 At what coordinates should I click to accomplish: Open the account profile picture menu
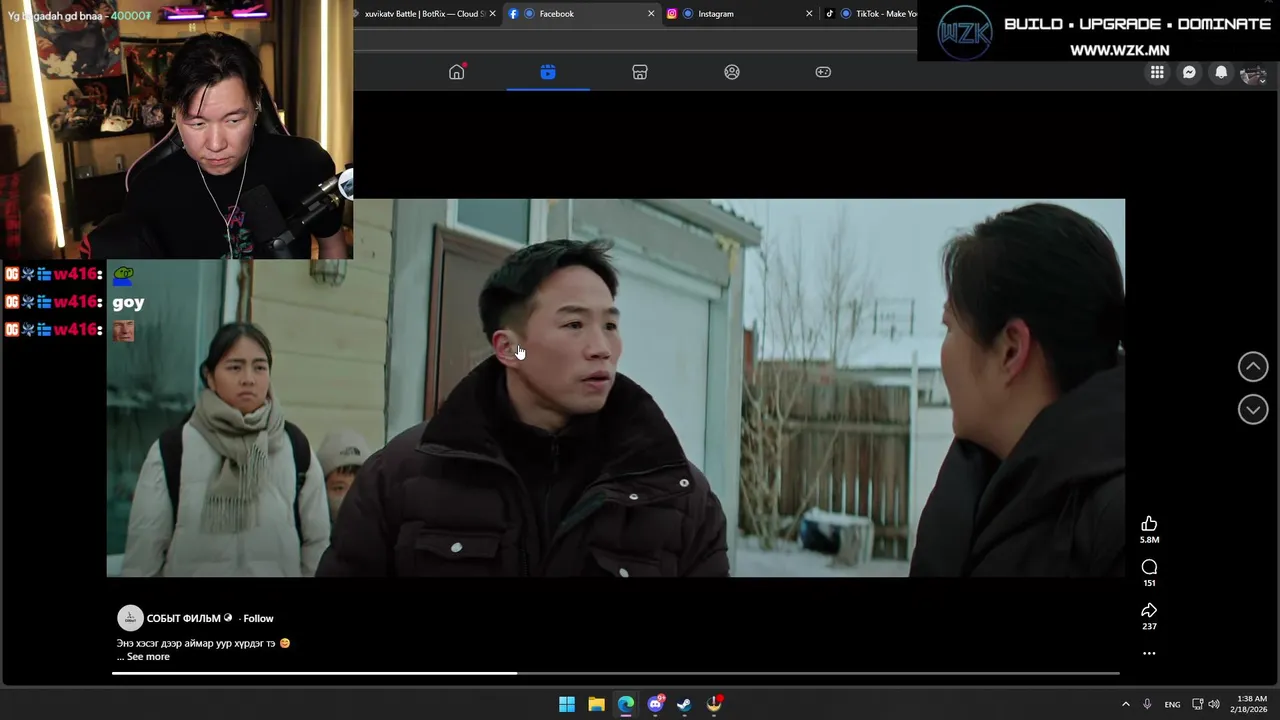click(x=1253, y=73)
